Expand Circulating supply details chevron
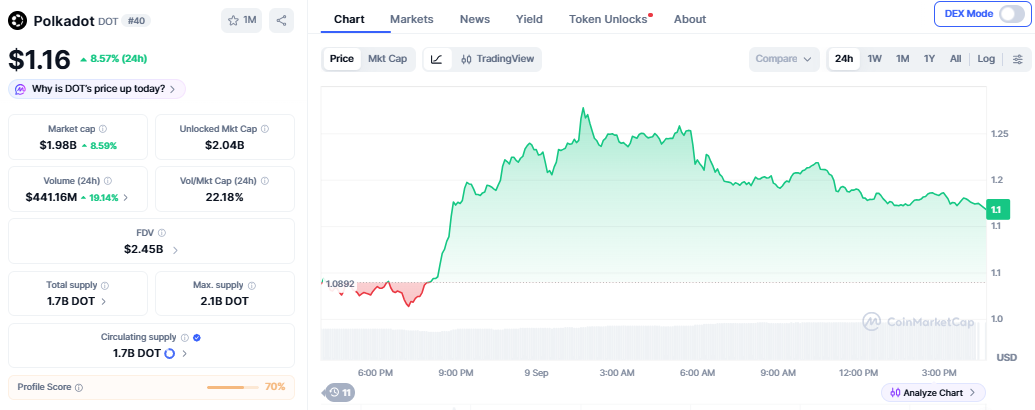 [x=184, y=353]
